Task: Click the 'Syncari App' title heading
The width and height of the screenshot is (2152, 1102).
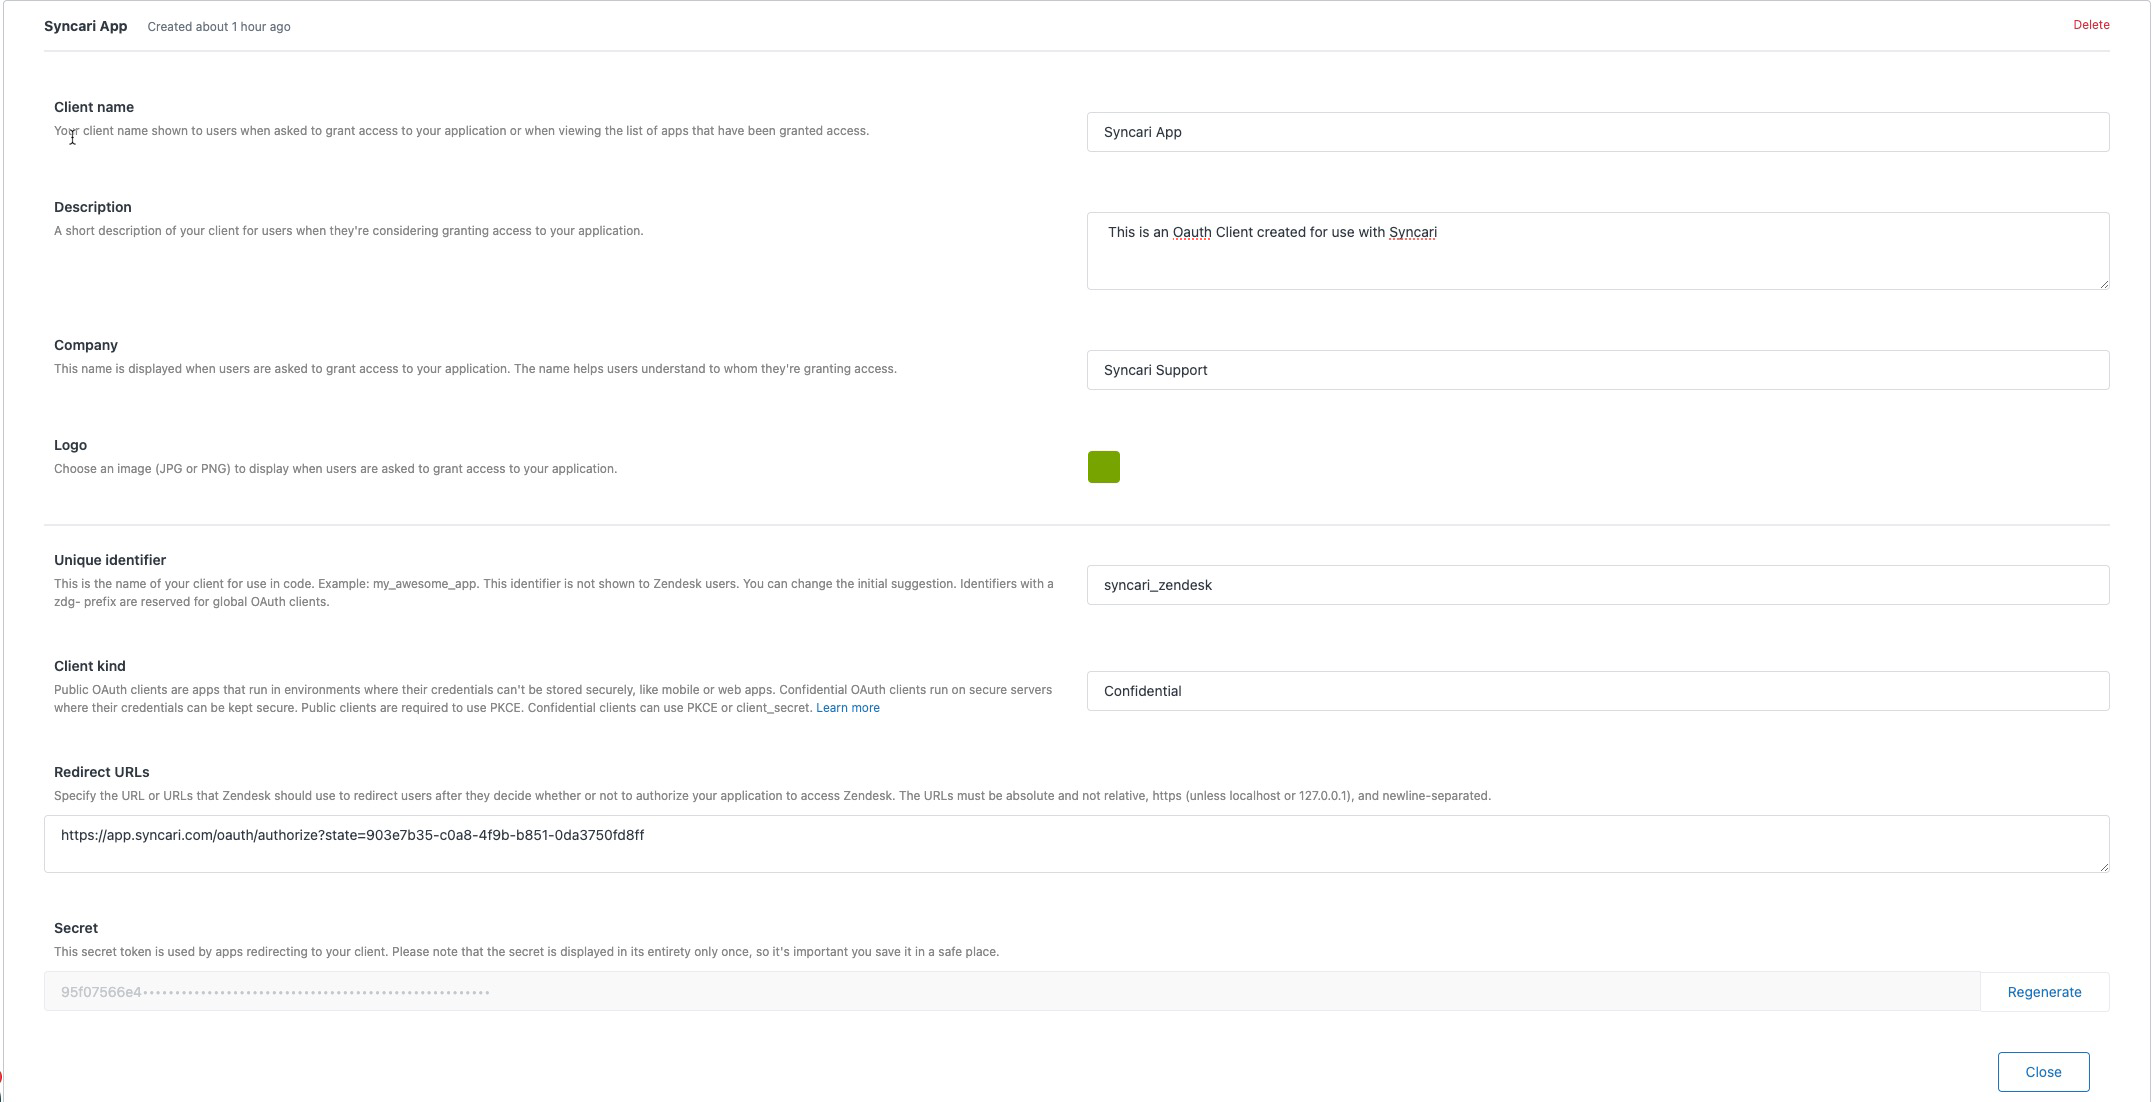Action: [86, 26]
